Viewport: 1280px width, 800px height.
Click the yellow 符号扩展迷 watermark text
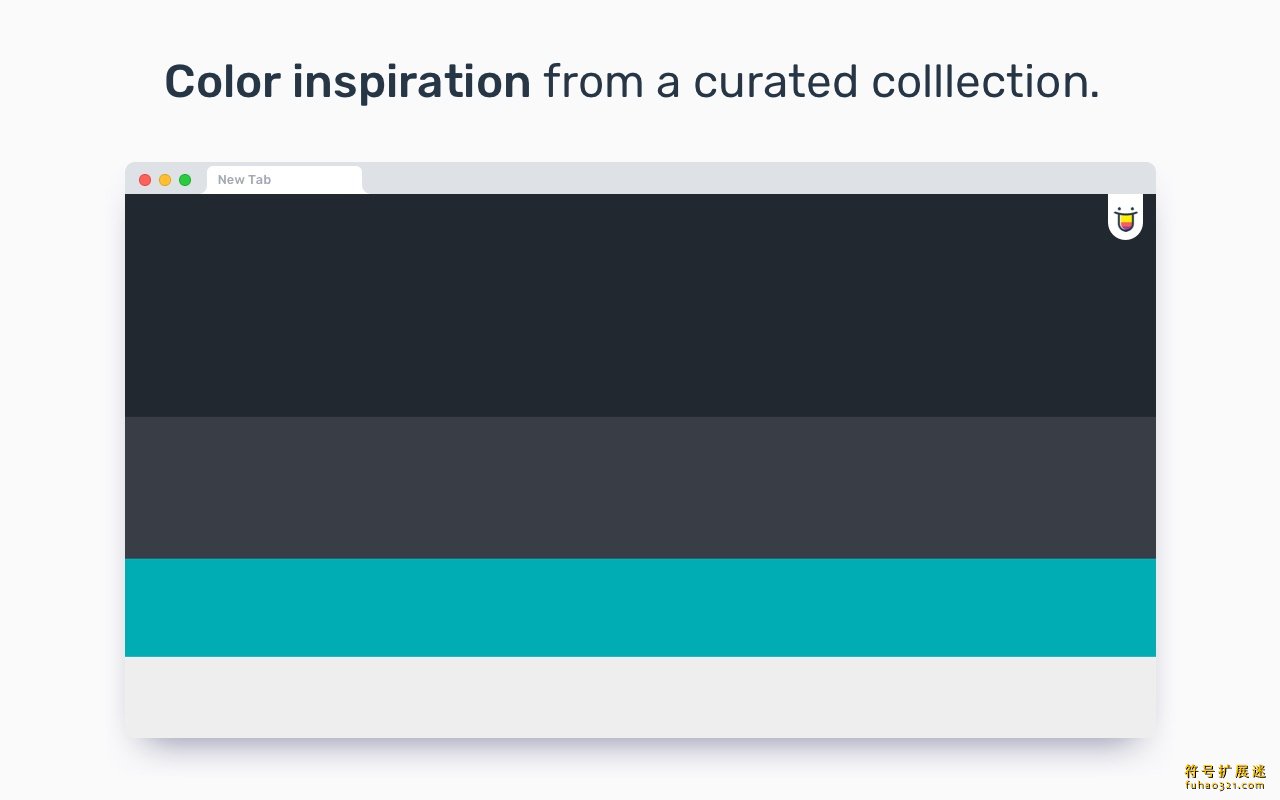(x=1225, y=771)
